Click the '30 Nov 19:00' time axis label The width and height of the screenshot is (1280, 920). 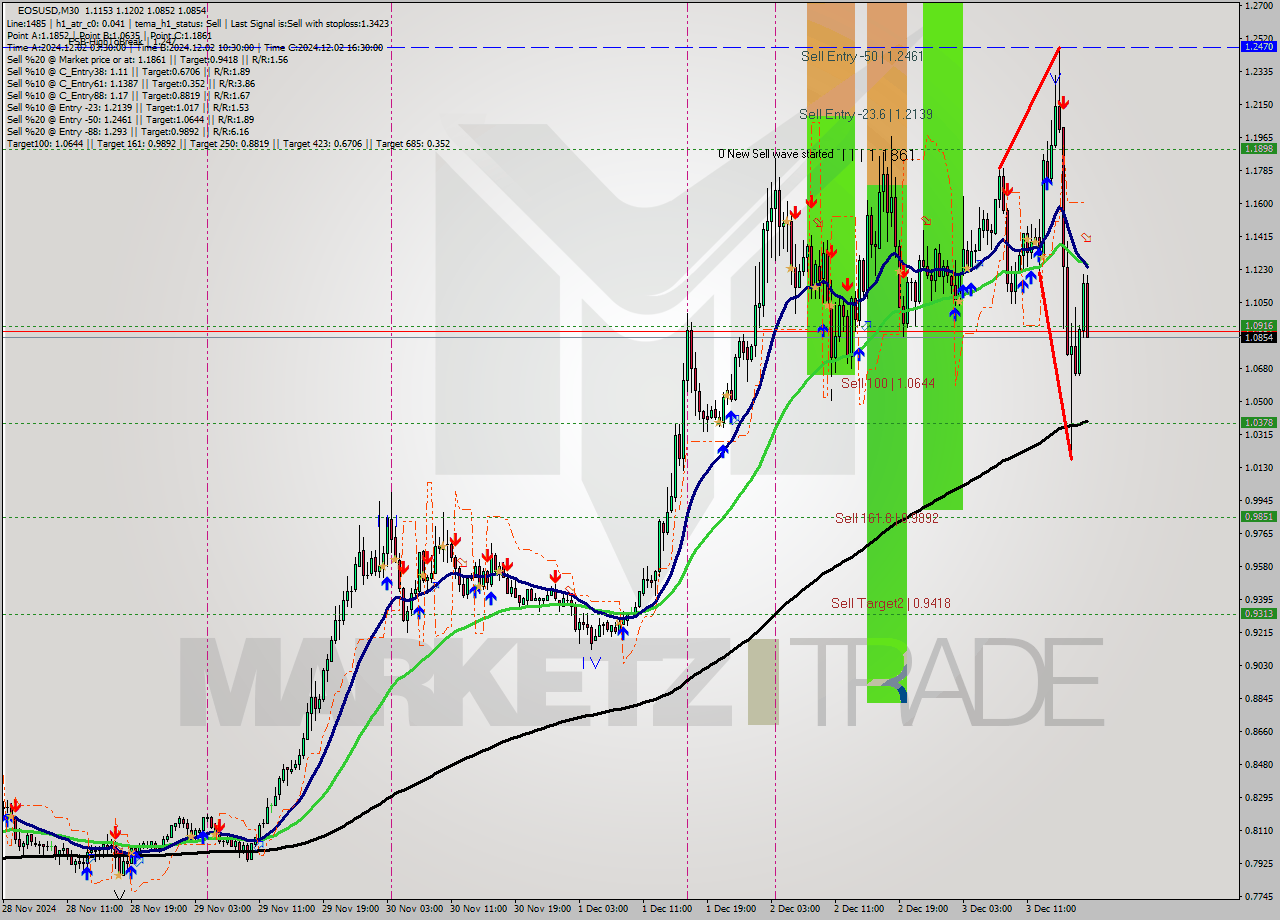(543, 909)
